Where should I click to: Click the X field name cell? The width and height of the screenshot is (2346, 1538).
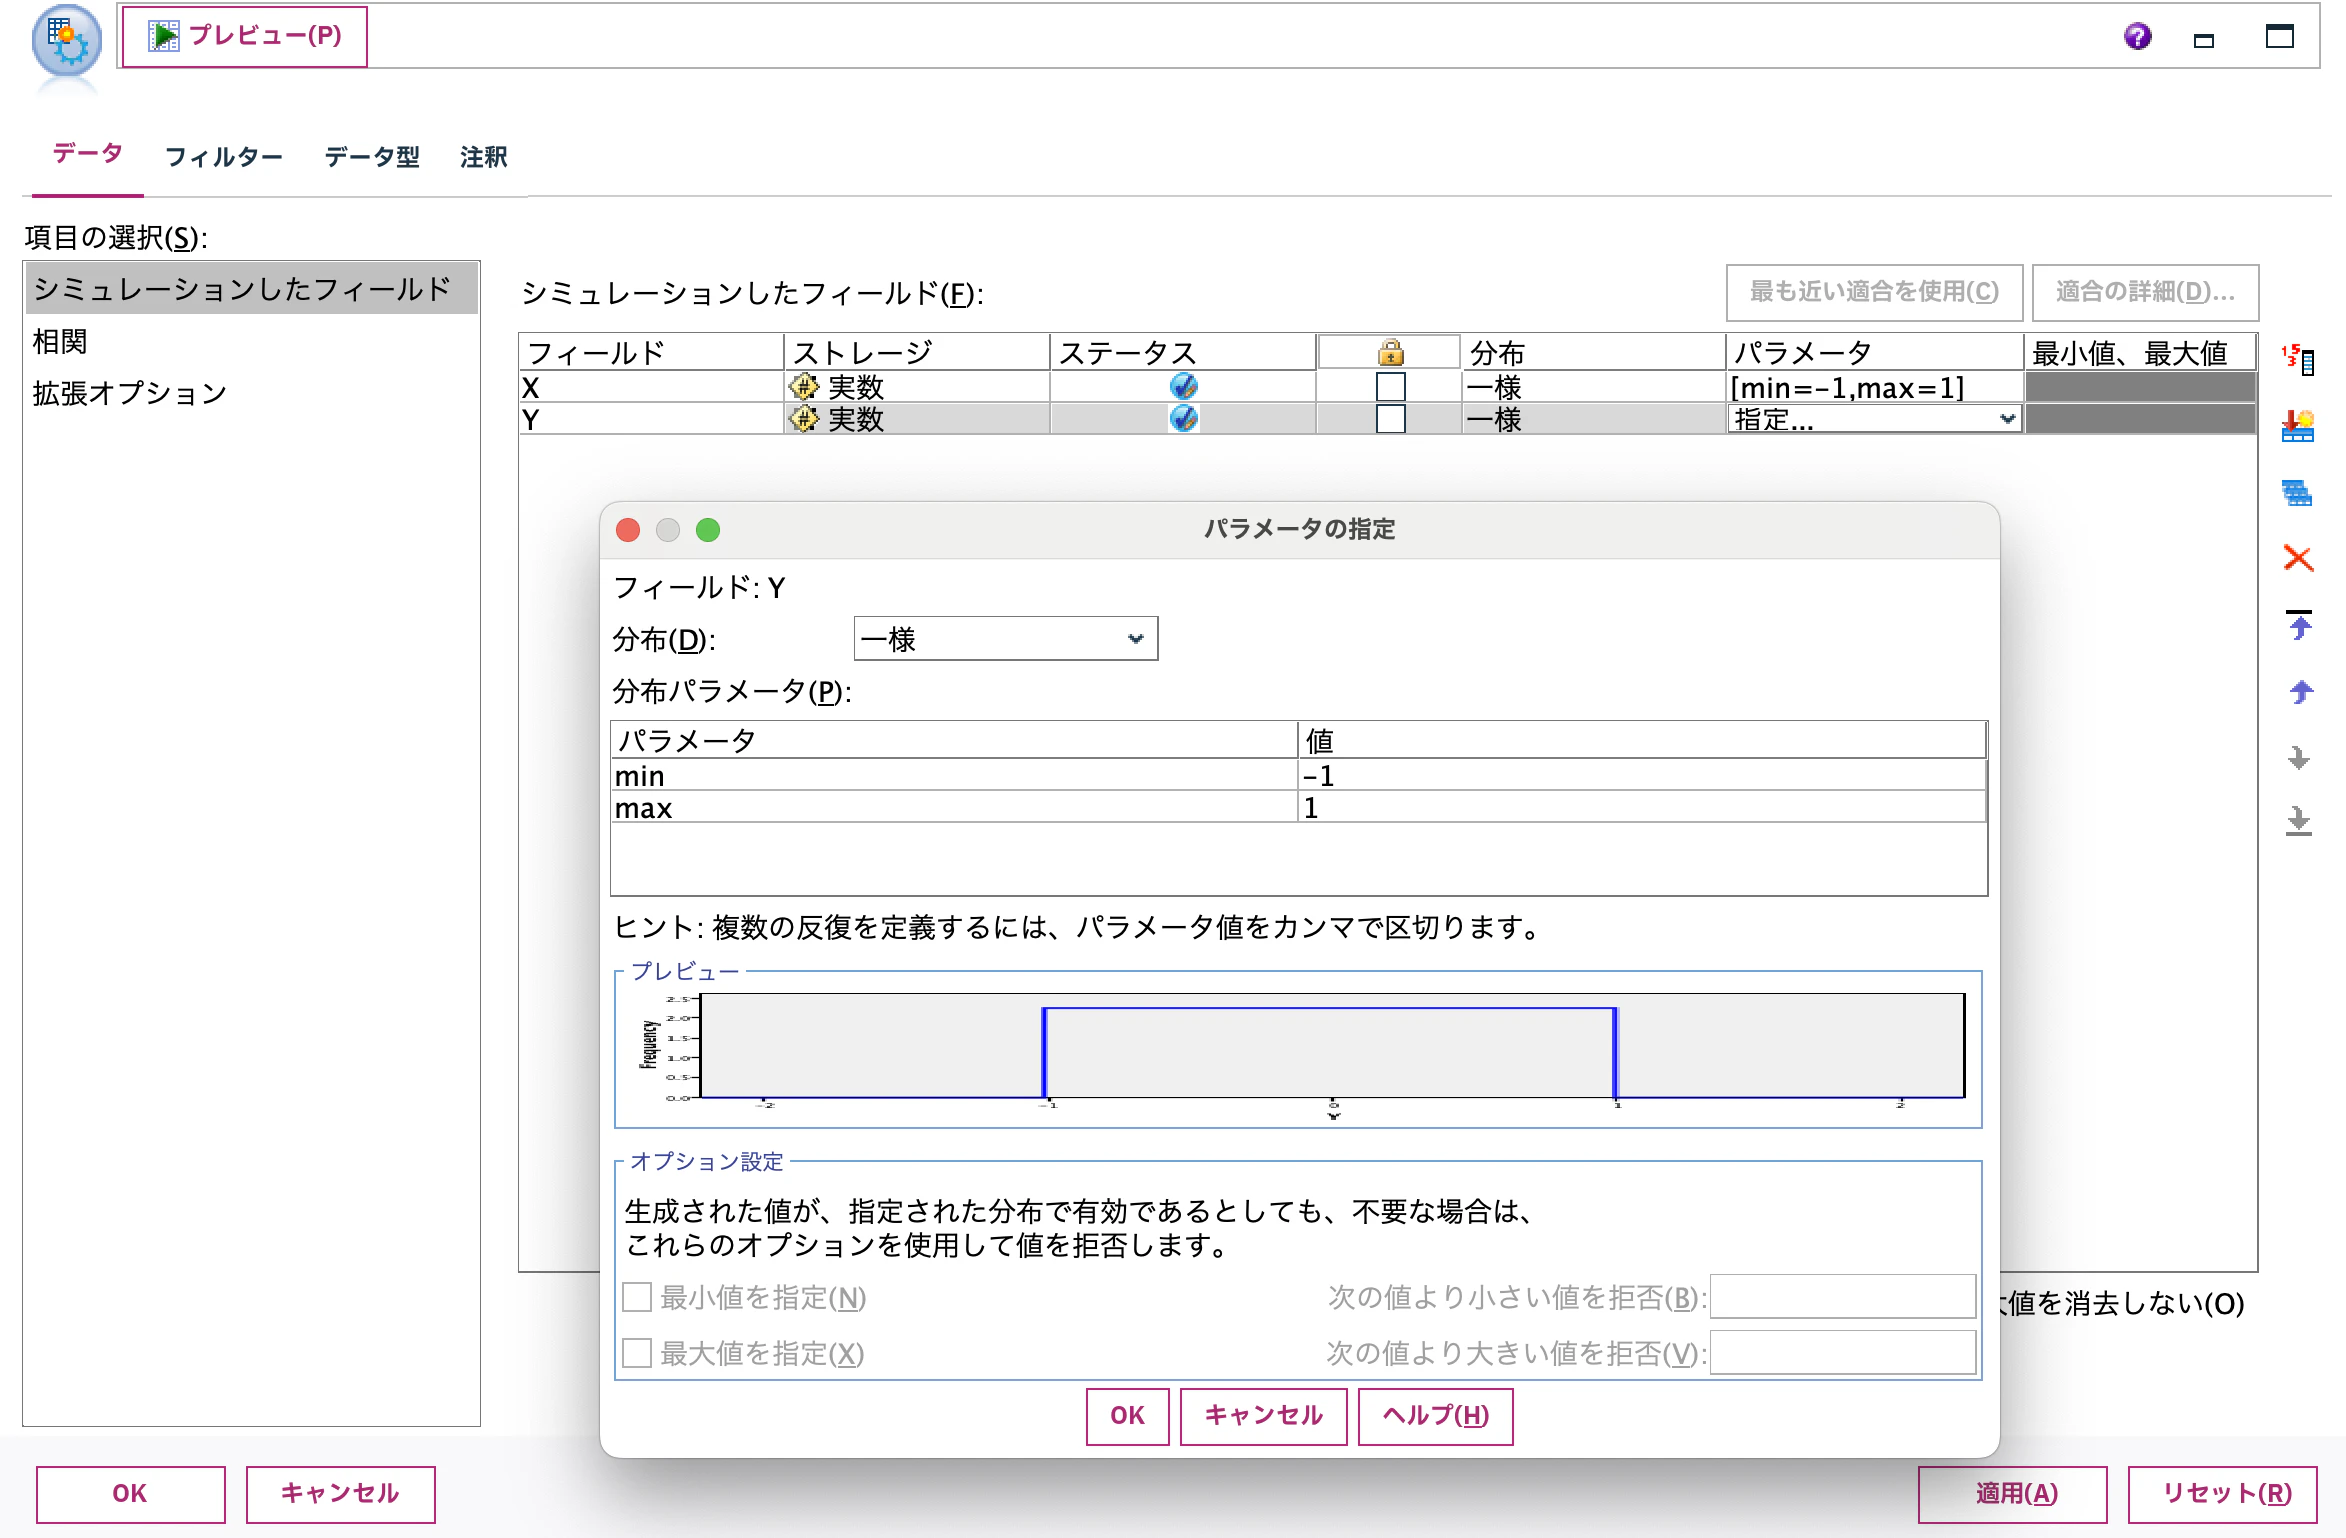651,387
